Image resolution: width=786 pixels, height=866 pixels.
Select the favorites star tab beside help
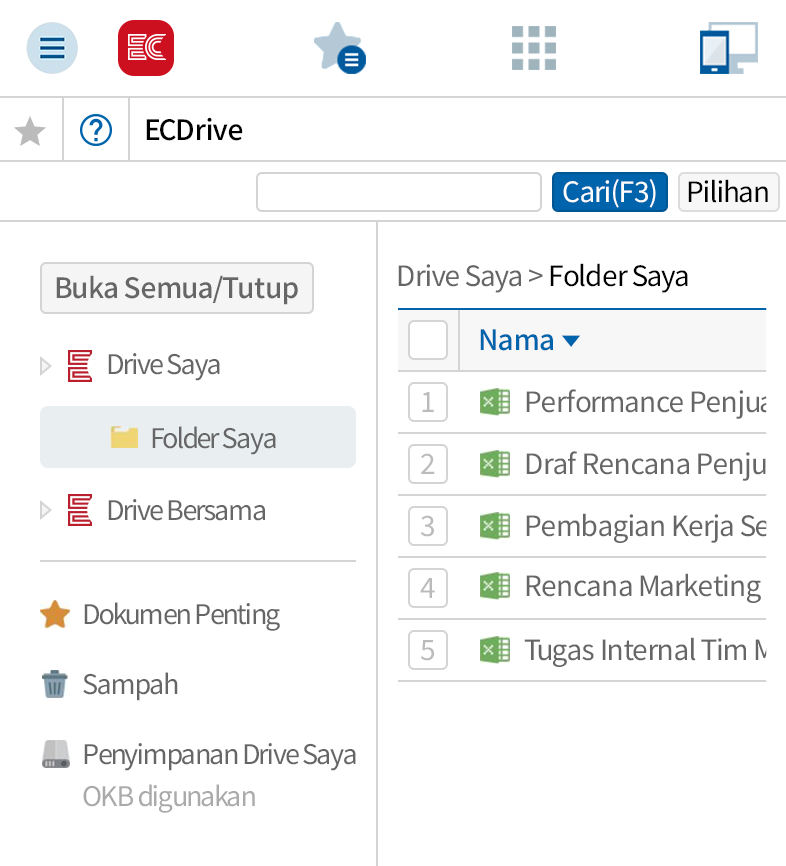tap(30, 129)
